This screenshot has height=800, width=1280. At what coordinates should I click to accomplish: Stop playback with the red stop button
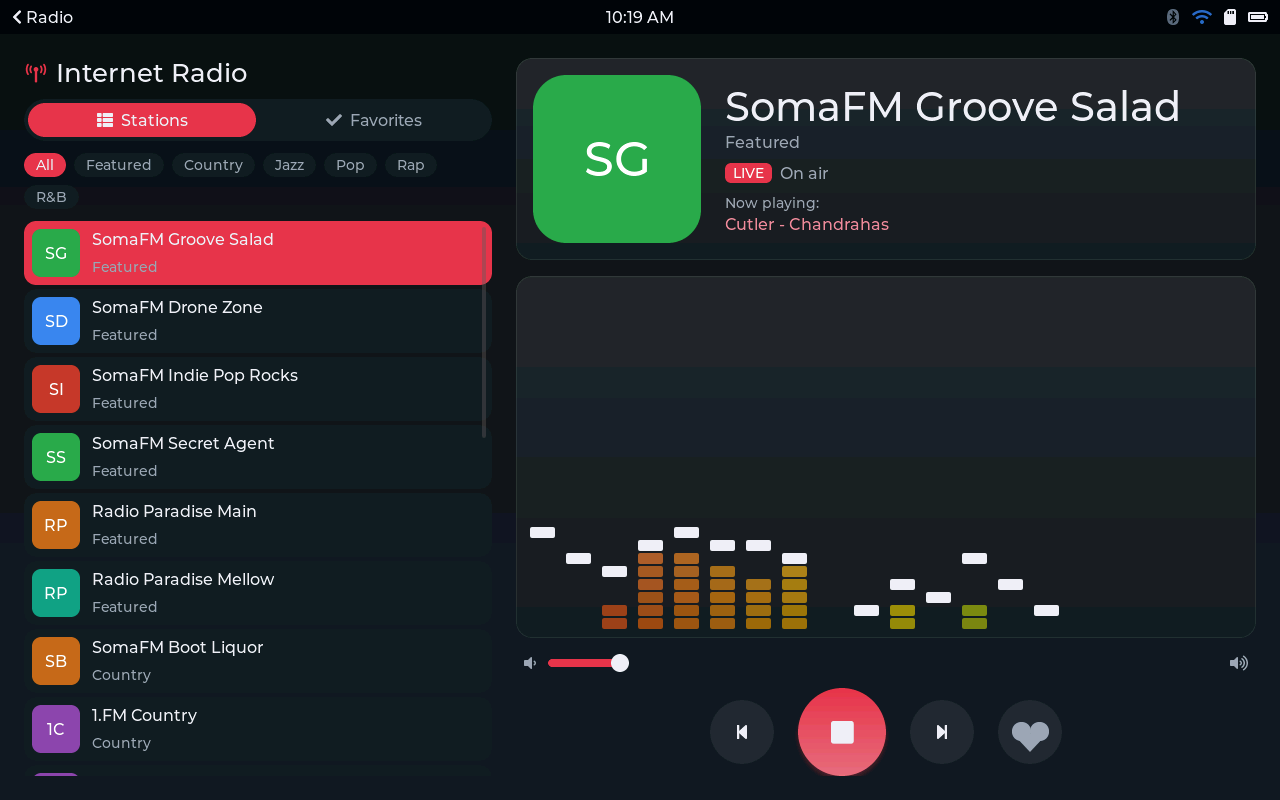(842, 732)
